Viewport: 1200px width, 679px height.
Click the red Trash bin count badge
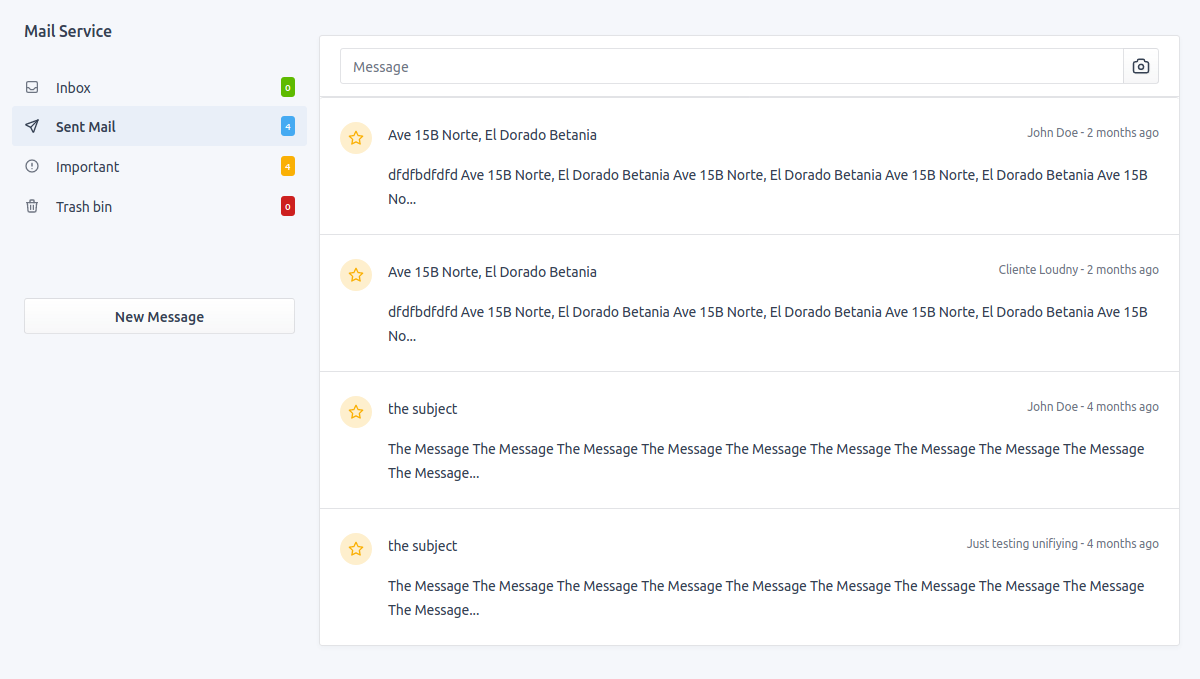[x=288, y=206]
